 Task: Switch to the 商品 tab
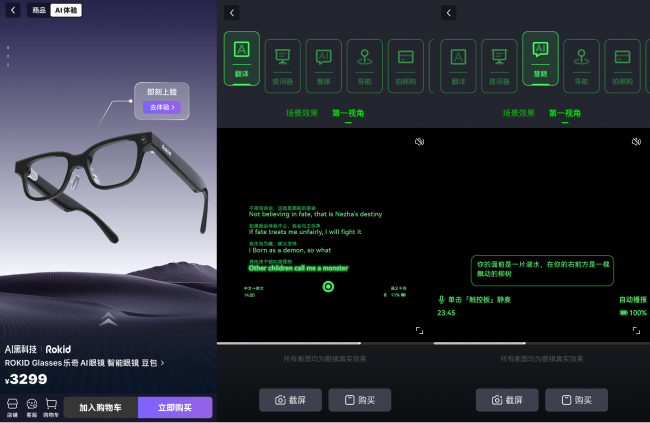(39, 10)
